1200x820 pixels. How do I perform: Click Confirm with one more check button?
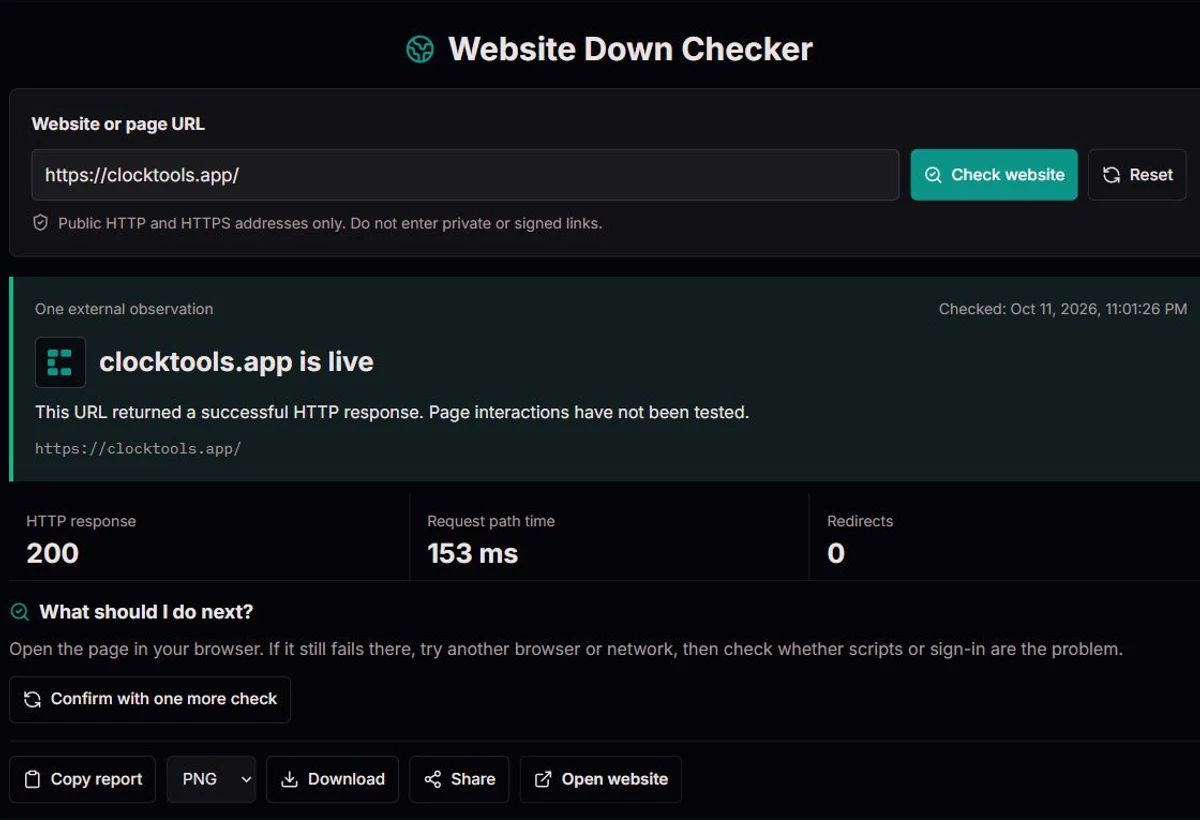pyautogui.click(x=150, y=699)
